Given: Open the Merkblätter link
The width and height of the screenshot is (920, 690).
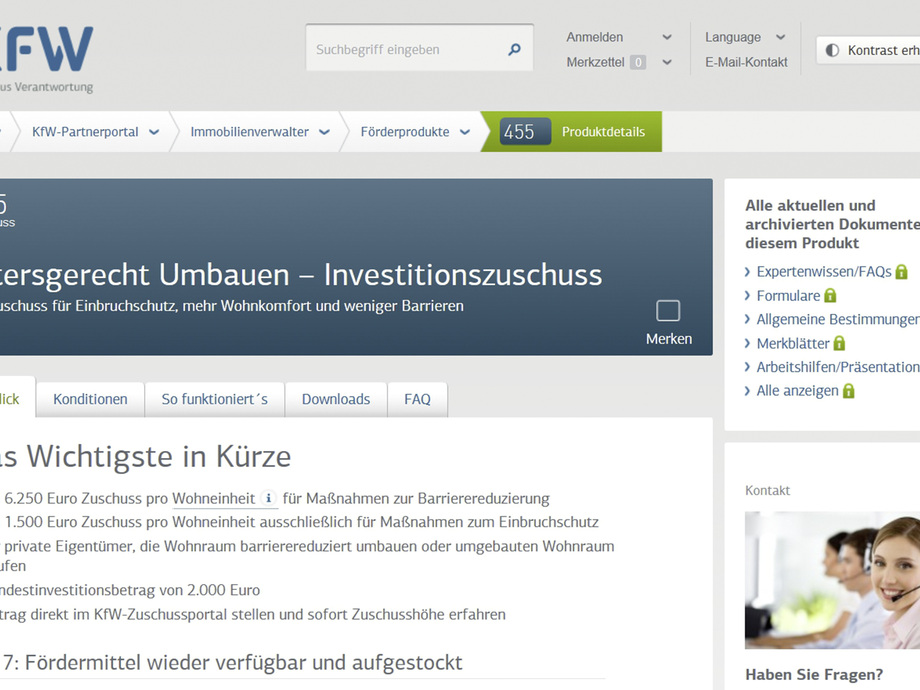Looking at the screenshot, I should coord(793,343).
